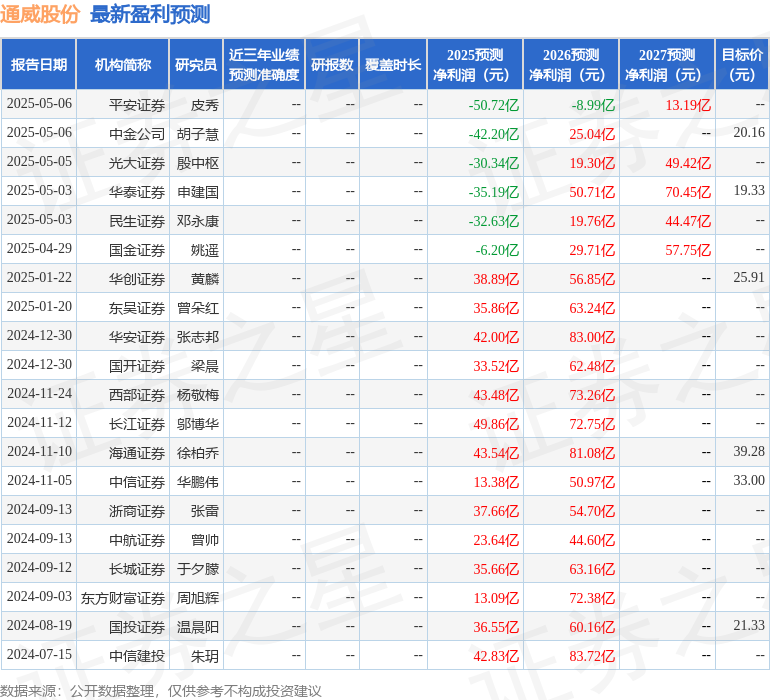Click analyst name 申建国

click(198, 191)
